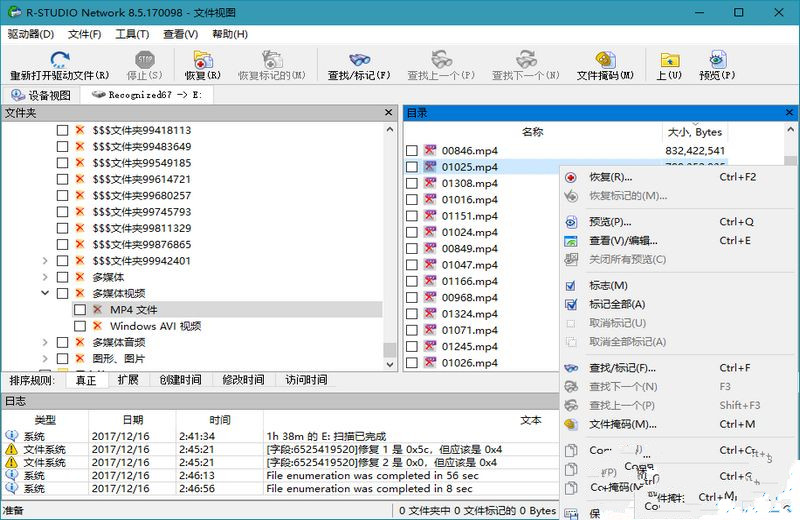This screenshot has width=800, height=520.
Task: Click the red X icon beside 多媒体音频
Action: [x=80, y=342]
